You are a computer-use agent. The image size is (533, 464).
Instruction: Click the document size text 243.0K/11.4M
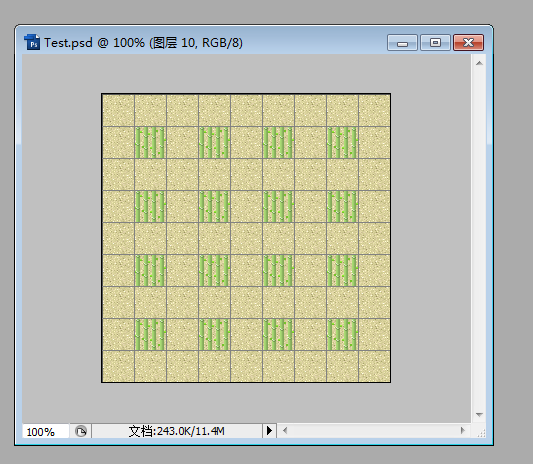[x=176, y=431]
